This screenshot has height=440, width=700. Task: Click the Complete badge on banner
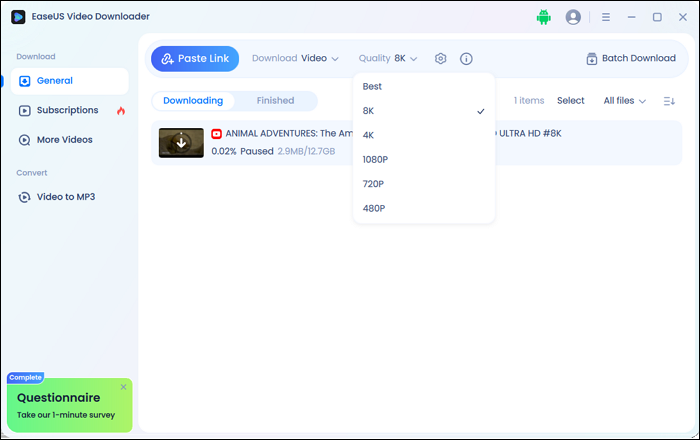click(25, 378)
